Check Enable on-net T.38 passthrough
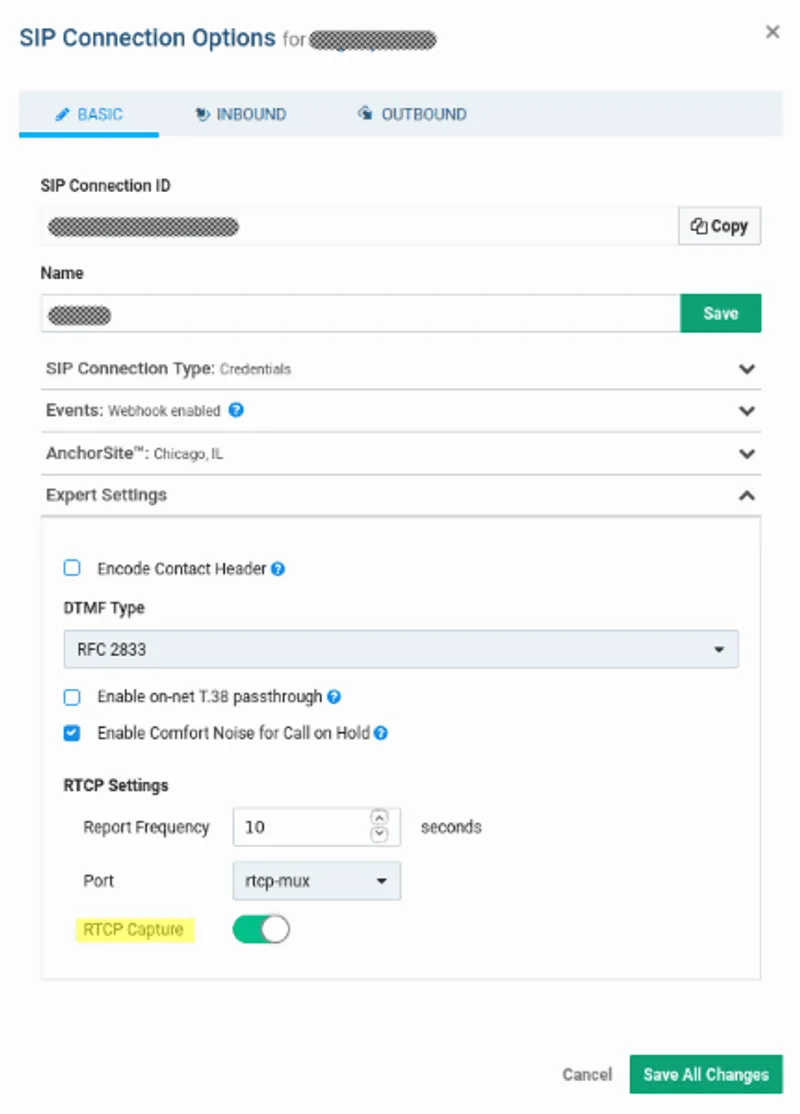 pyautogui.click(x=72, y=697)
